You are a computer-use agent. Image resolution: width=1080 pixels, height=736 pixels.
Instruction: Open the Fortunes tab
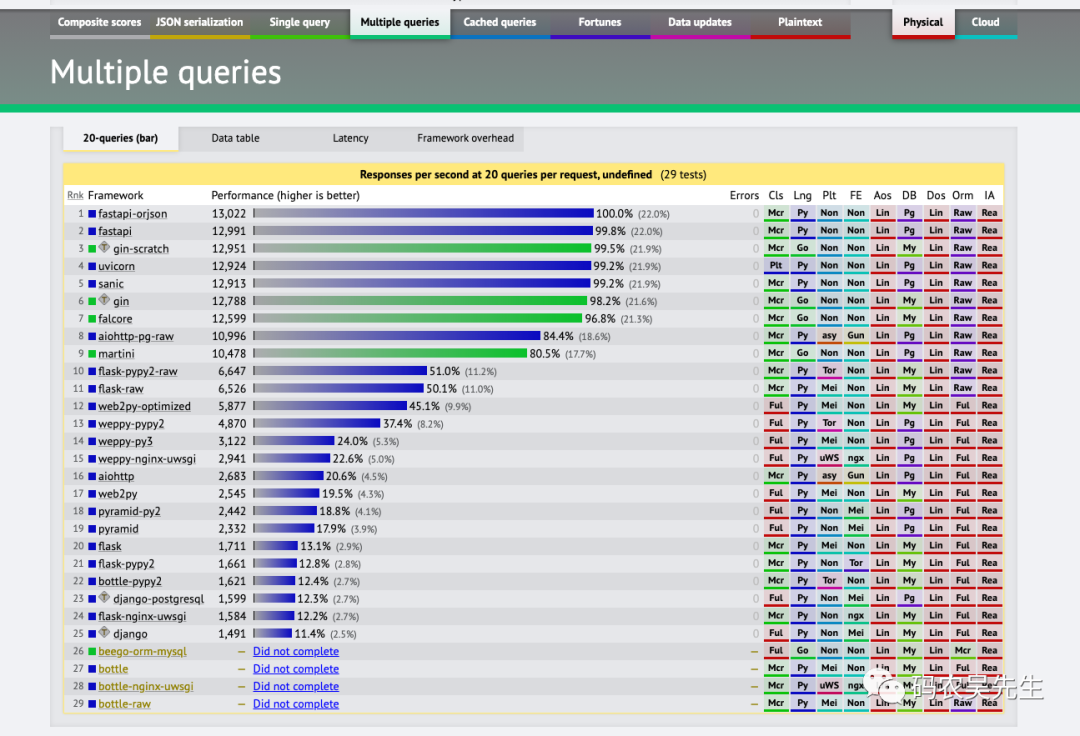[599, 23]
